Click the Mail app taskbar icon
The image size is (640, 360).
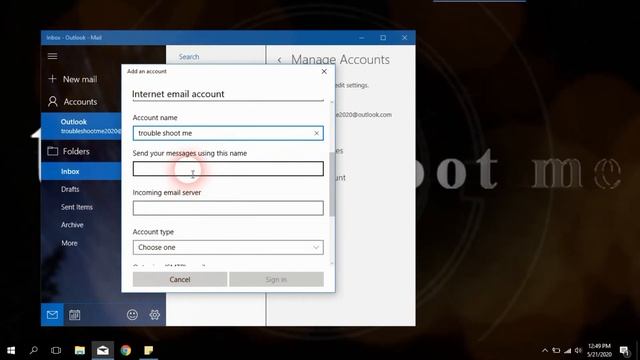[103, 350]
